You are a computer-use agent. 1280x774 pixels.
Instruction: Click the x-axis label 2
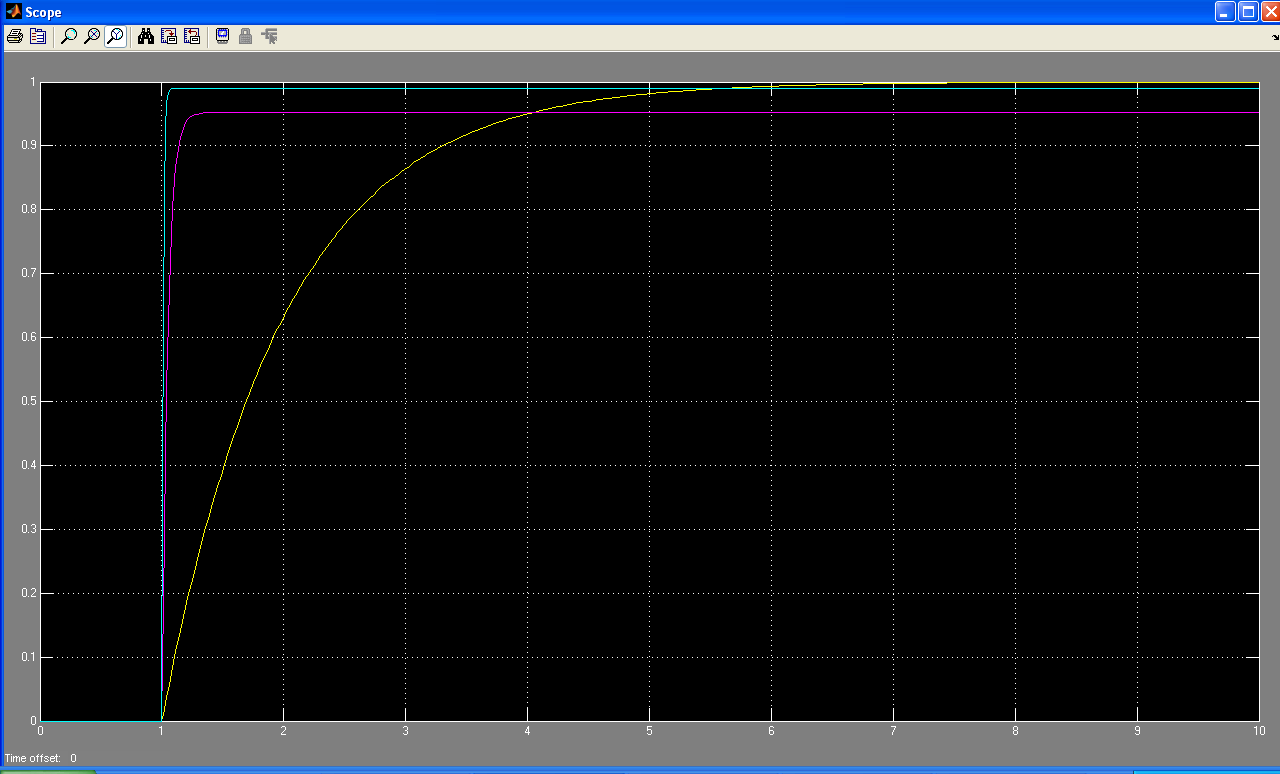click(284, 731)
